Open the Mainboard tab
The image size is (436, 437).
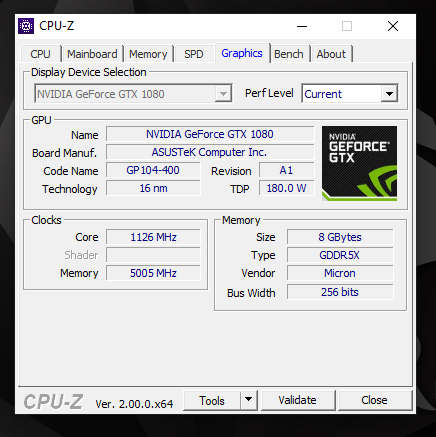[92, 54]
